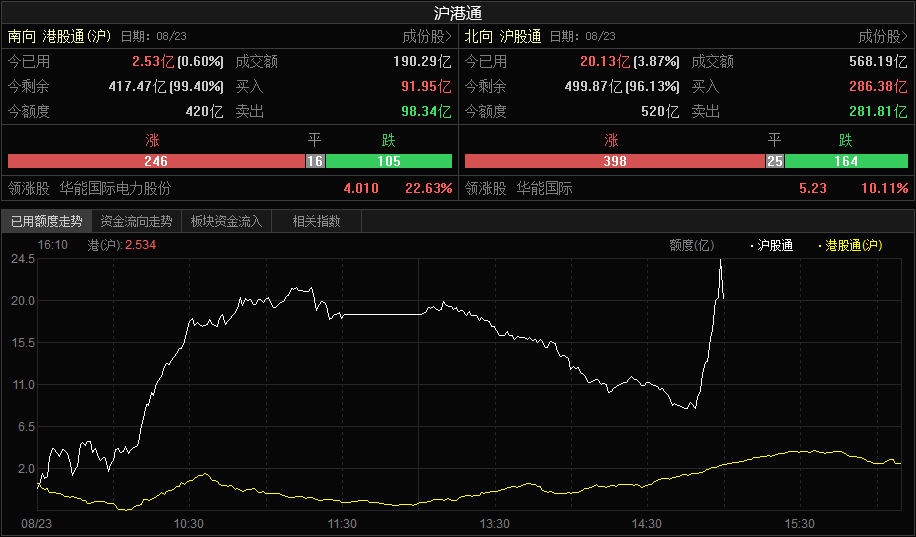Toggle the white 沪股通 legend item
This screenshot has height=537, width=916.
pyautogui.click(x=772, y=245)
